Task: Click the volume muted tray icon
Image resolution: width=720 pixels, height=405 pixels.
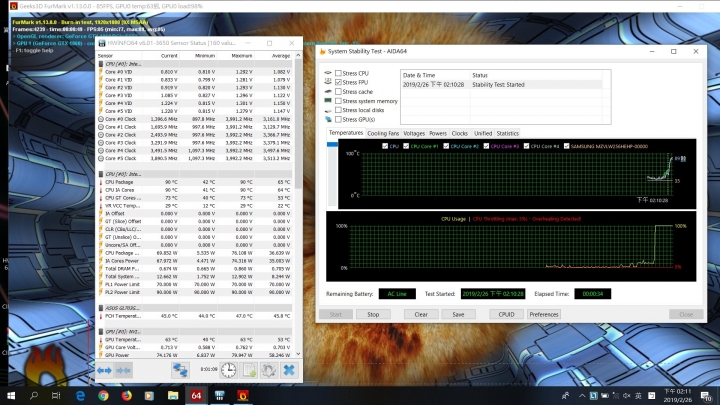Action: (x=627, y=395)
